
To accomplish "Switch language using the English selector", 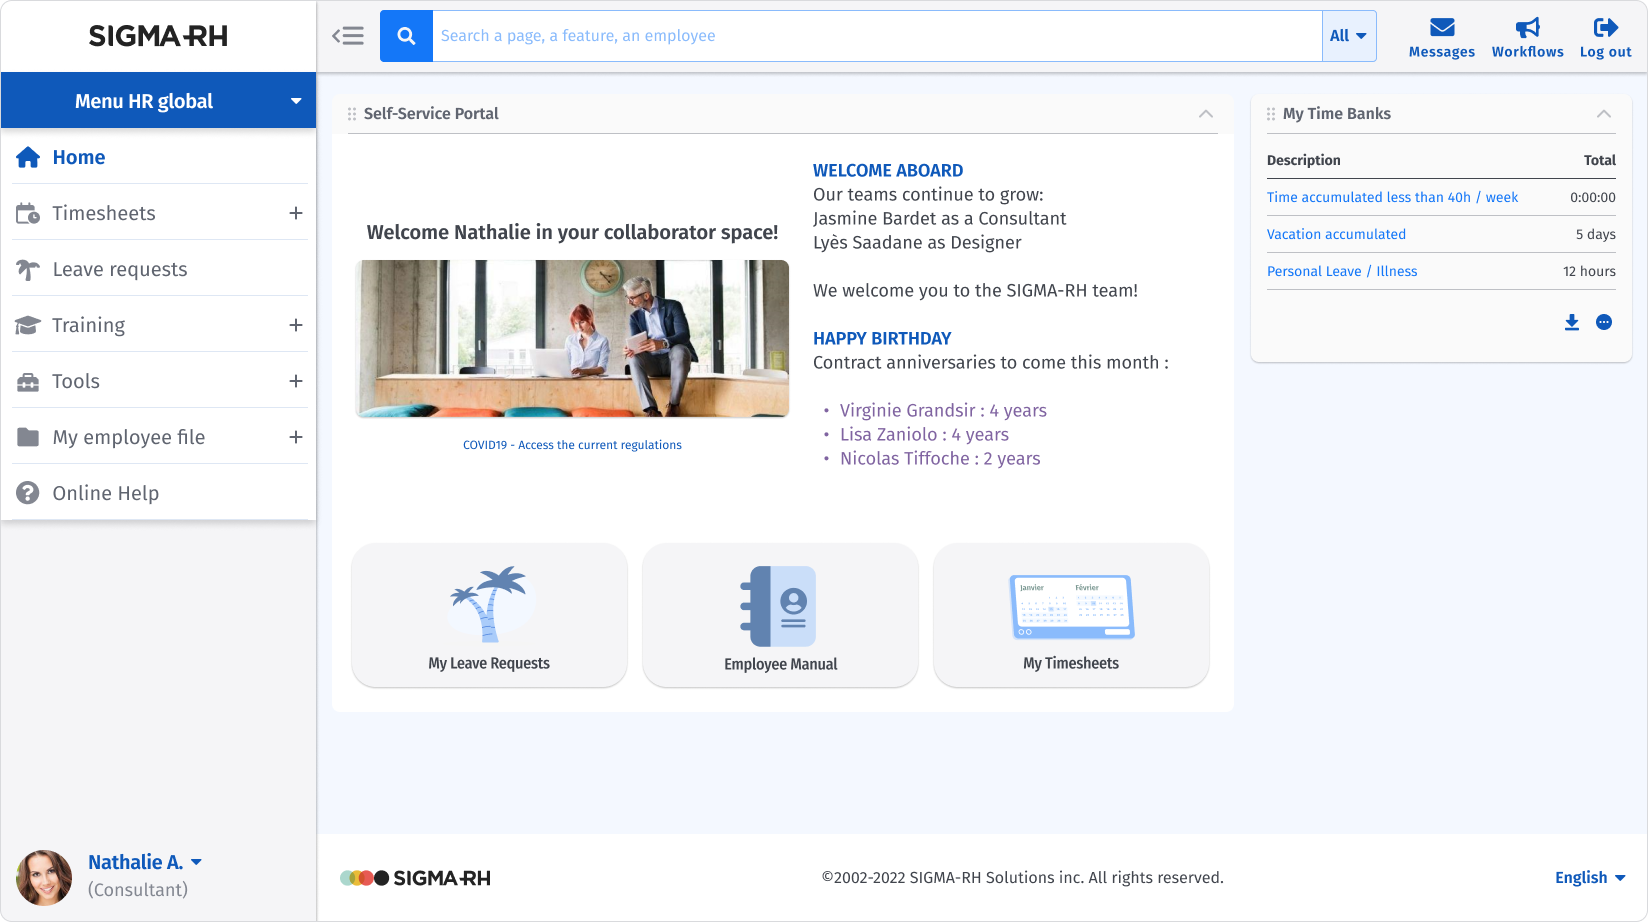I will [x=1588, y=877].
